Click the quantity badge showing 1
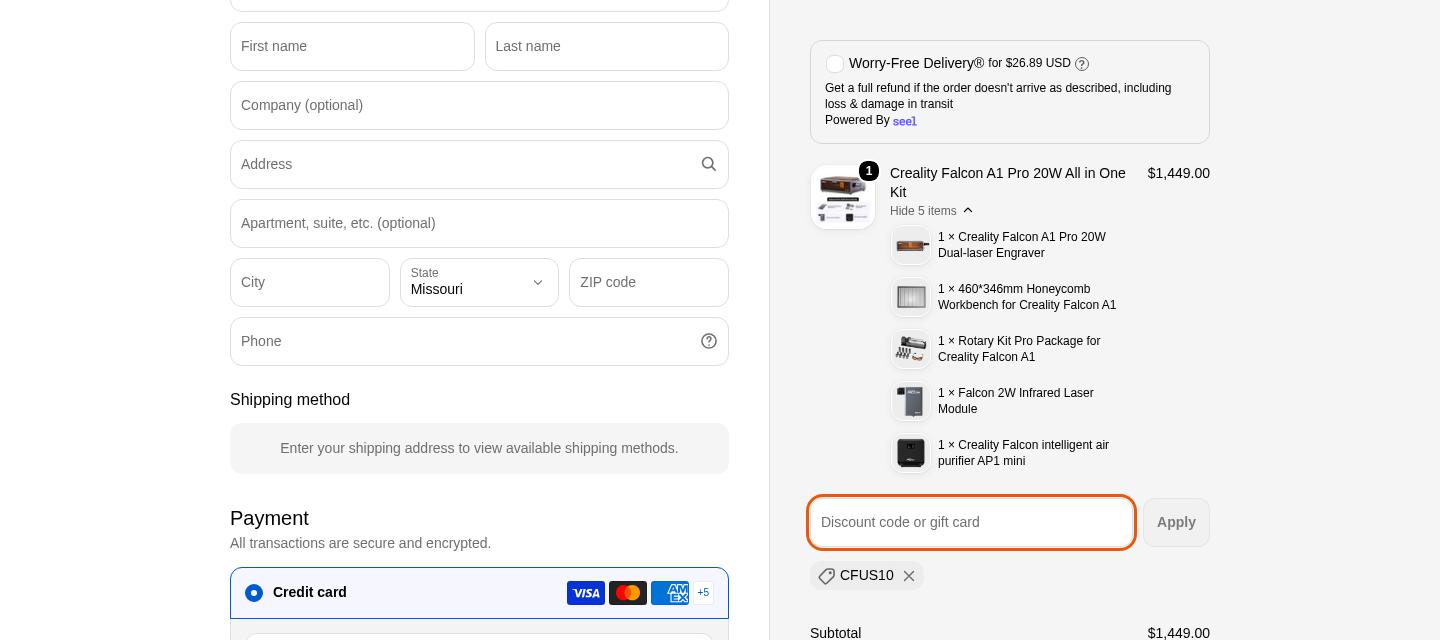The width and height of the screenshot is (1440, 640). (x=869, y=171)
